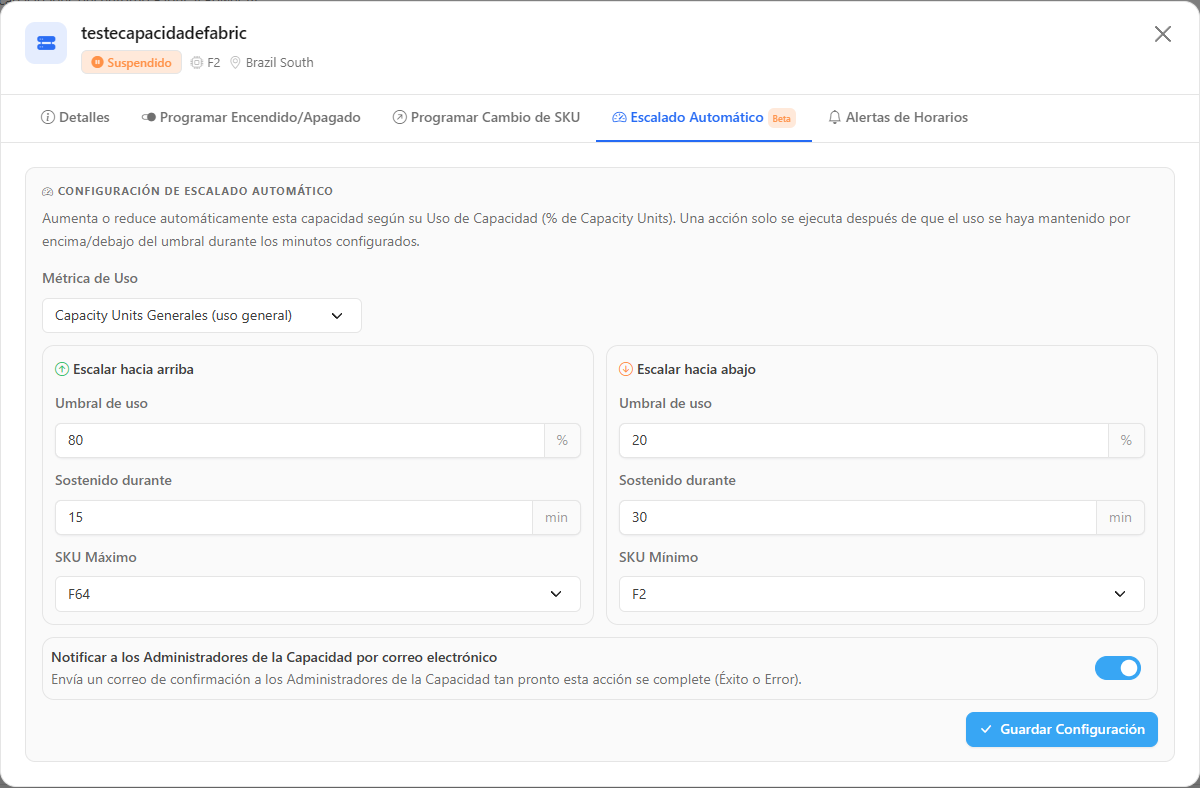
Task: Click the SKU Mínimo label
Action: pyautogui.click(x=659, y=557)
